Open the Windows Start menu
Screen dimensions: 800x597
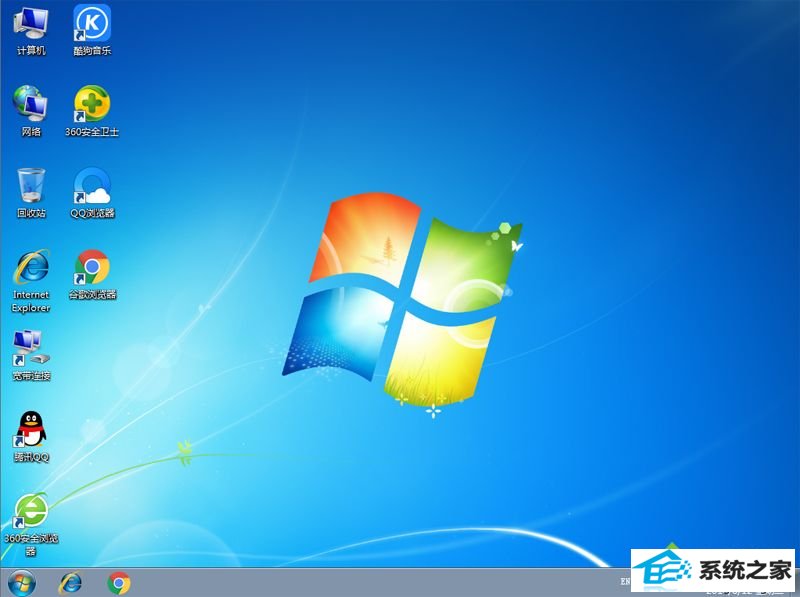click(x=22, y=583)
